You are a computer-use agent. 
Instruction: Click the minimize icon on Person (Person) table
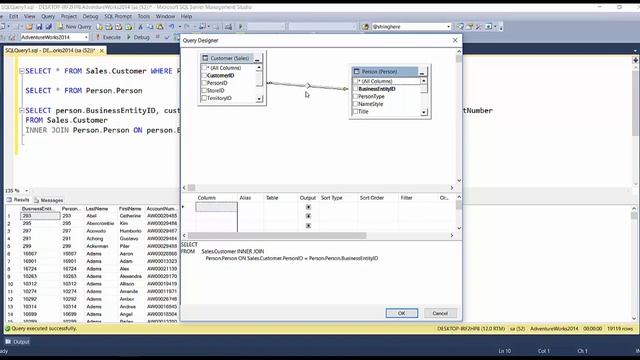click(x=422, y=72)
